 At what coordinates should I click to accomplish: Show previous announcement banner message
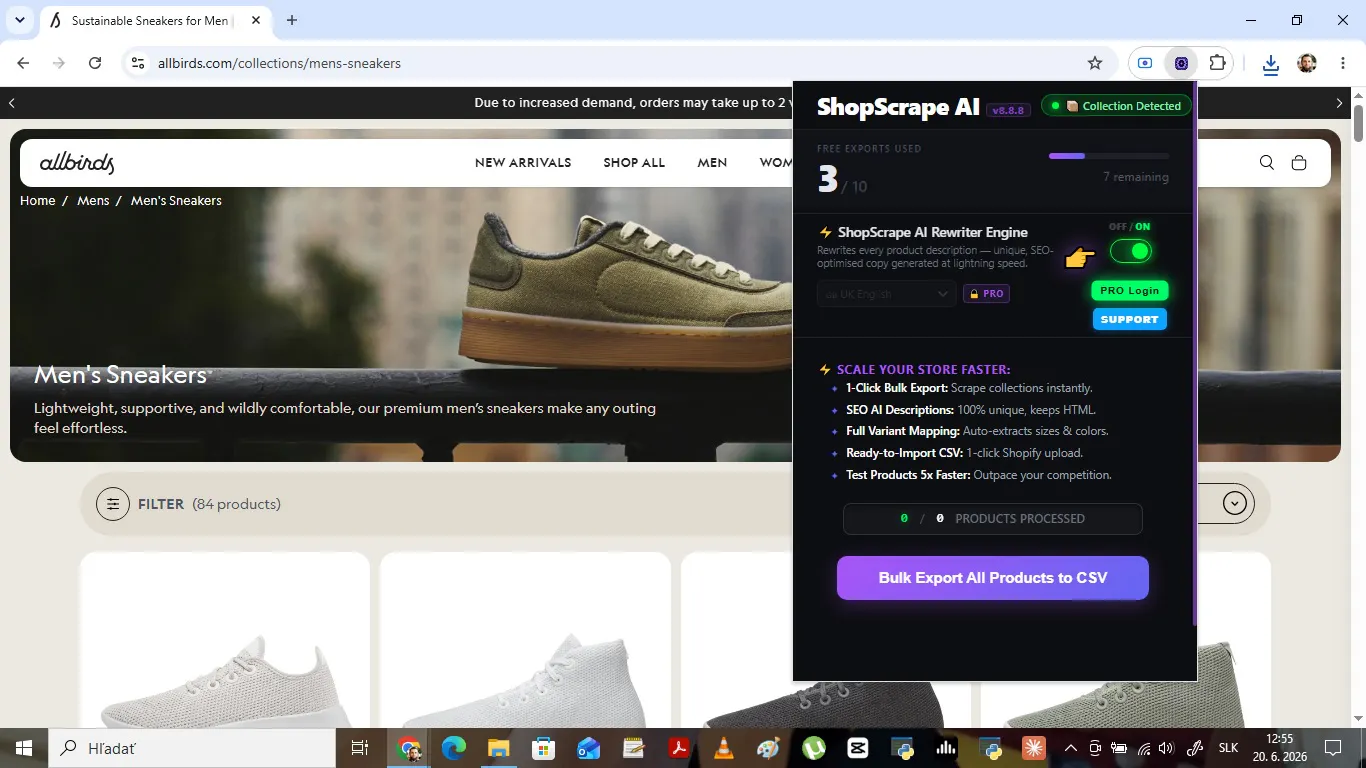click(x=12, y=103)
